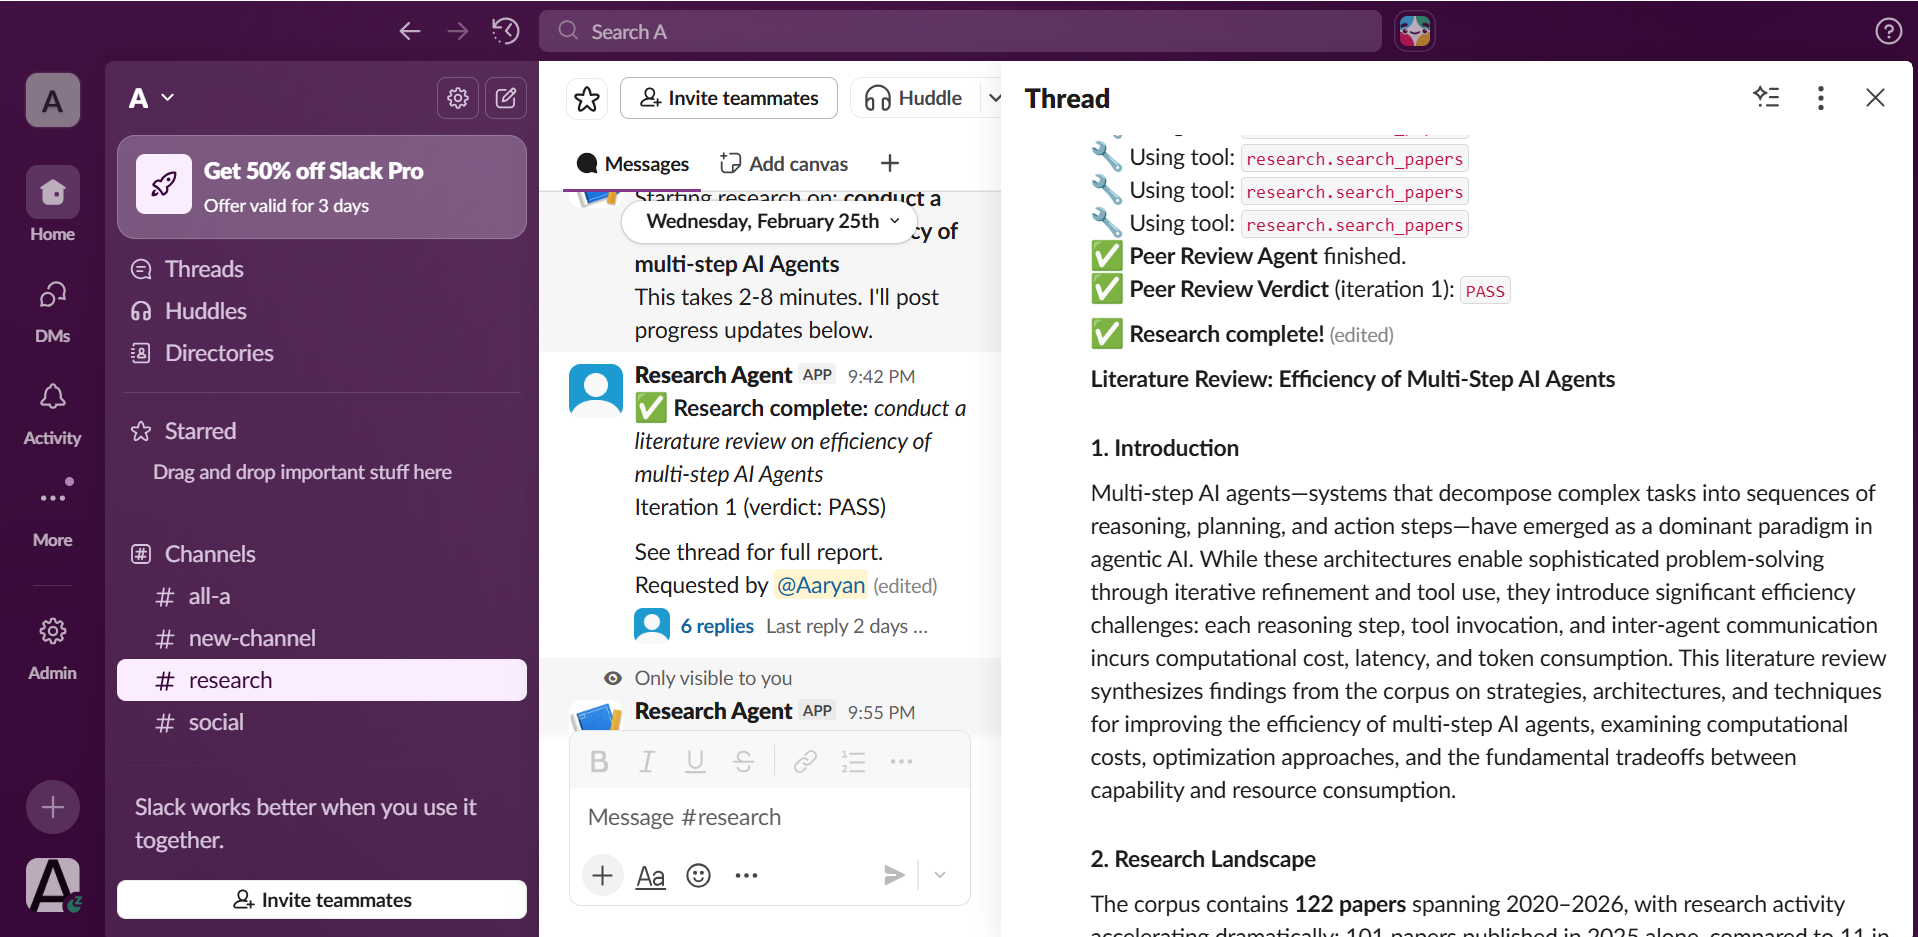Start a Huddle in the channel
Image resolution: width=1918 pixels, height=937 pixels.
[x=914, y=98]
